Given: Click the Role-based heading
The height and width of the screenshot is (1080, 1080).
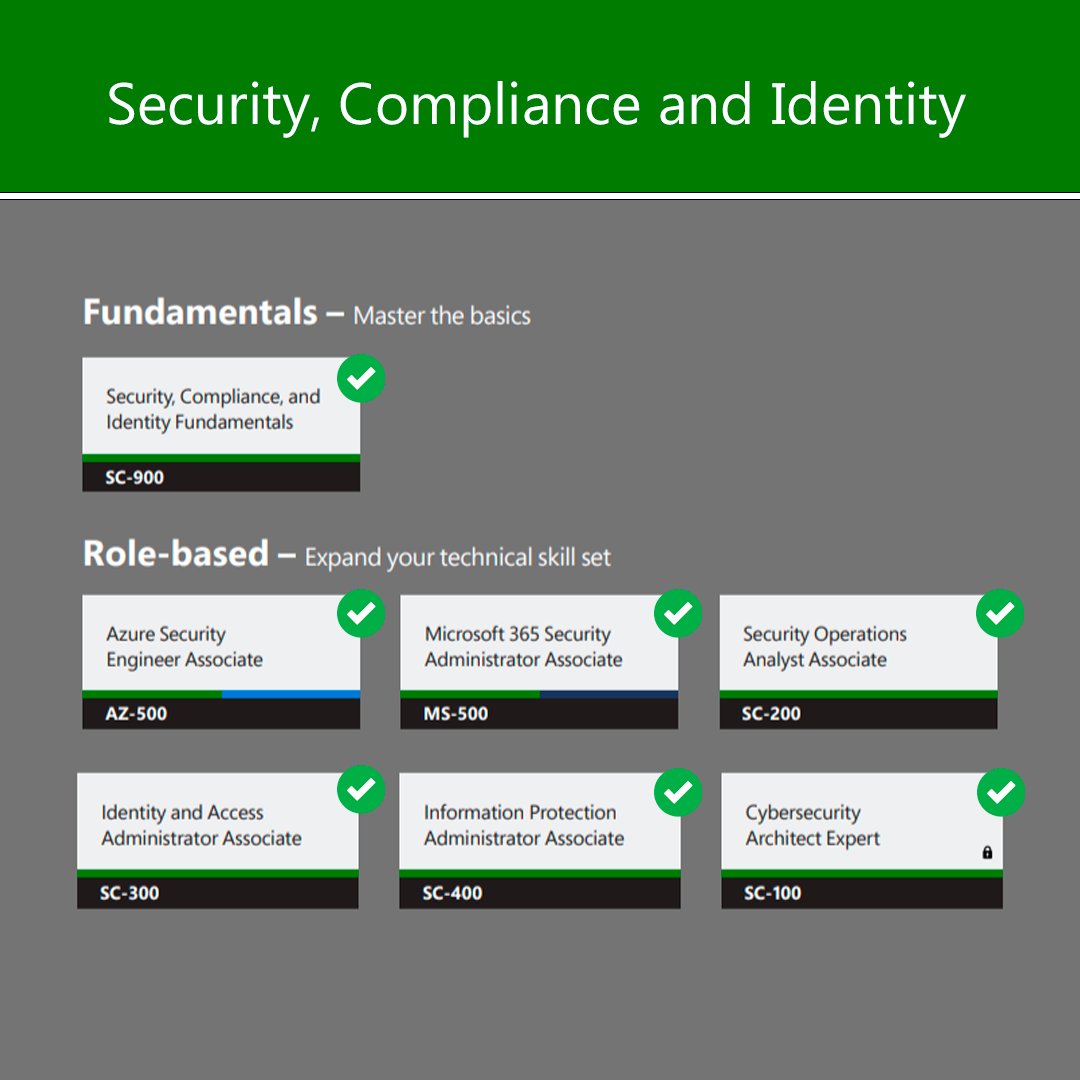Looking at the screenshot, I should 176,553.
